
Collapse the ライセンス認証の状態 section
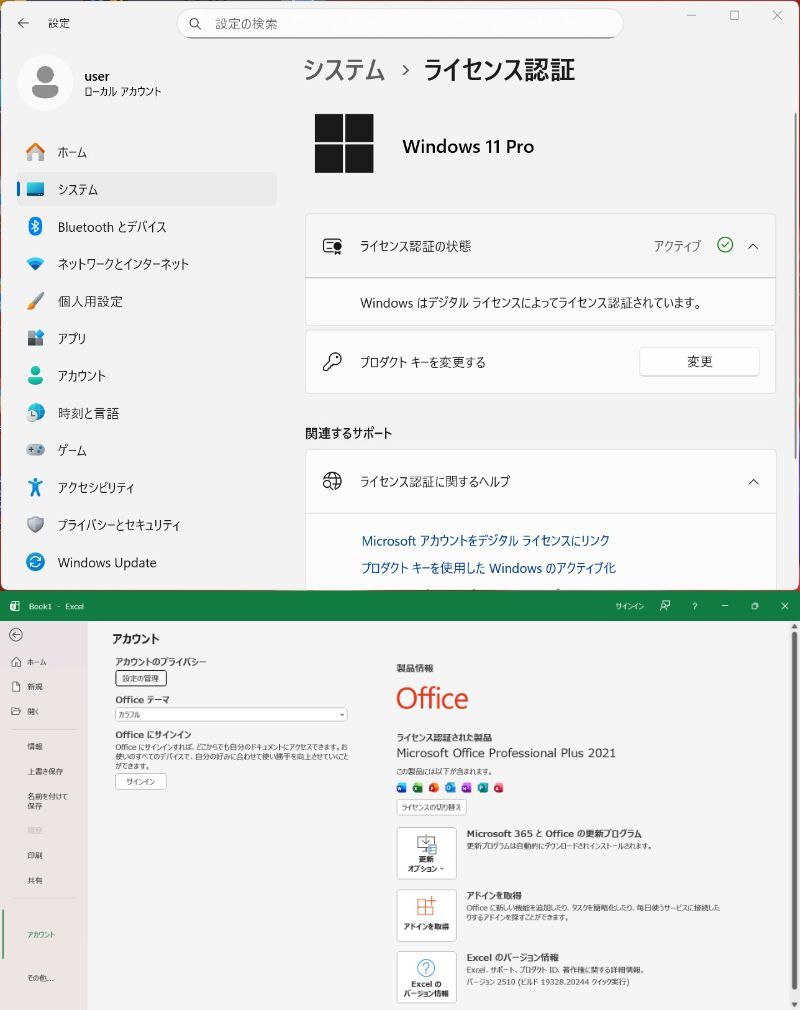(x=753, y=246)
